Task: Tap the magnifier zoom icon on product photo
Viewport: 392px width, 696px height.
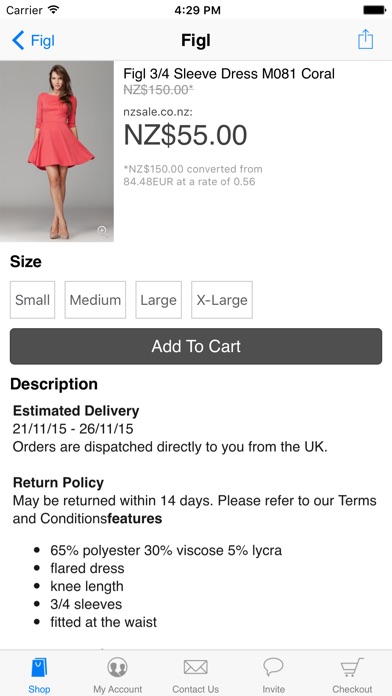Action: pyautogui.click(x=103, y=230)
